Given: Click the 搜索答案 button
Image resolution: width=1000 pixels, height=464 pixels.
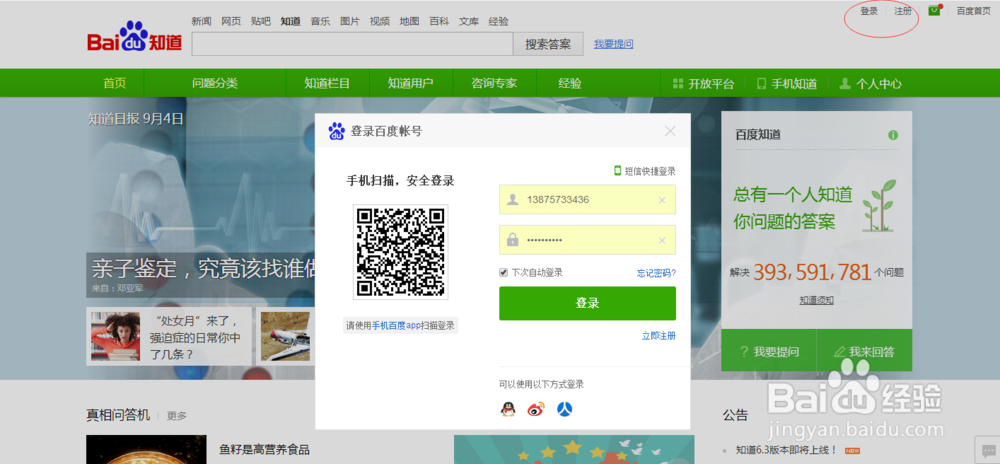Looking at the screenshot, I should coord(548,44).
